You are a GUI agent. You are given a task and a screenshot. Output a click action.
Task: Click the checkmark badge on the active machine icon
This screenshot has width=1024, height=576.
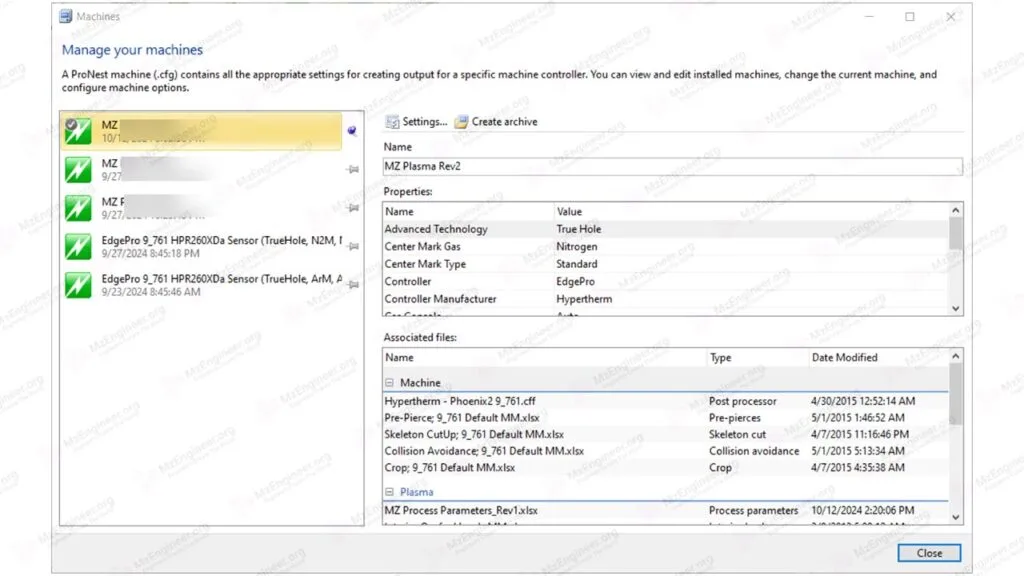(72, 124)
